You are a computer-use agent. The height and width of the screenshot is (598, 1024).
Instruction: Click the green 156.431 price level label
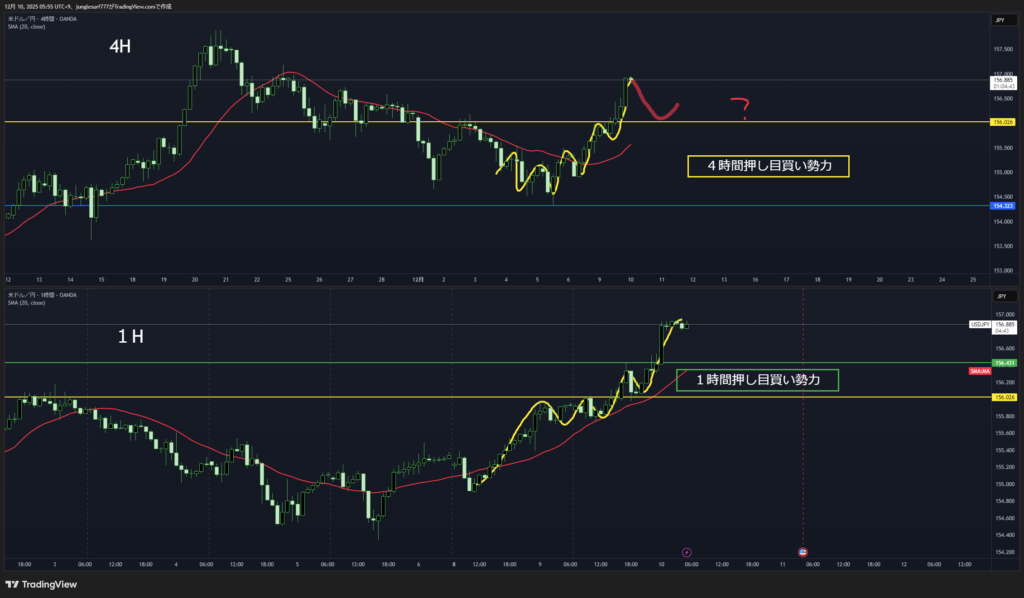[1002, 362]
